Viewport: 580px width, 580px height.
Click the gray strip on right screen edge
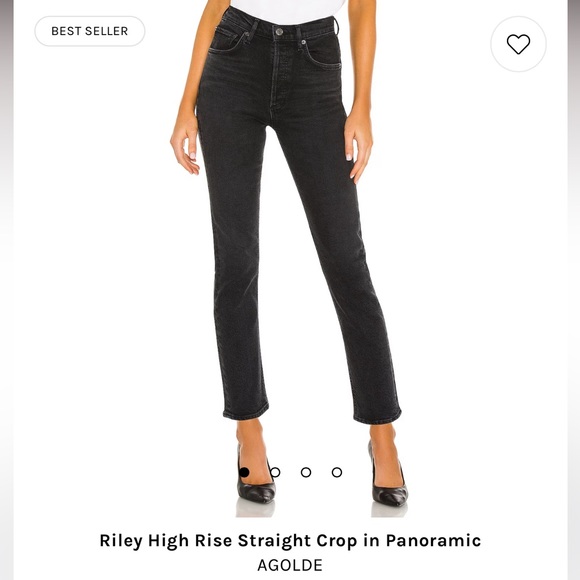click(574, 290)
